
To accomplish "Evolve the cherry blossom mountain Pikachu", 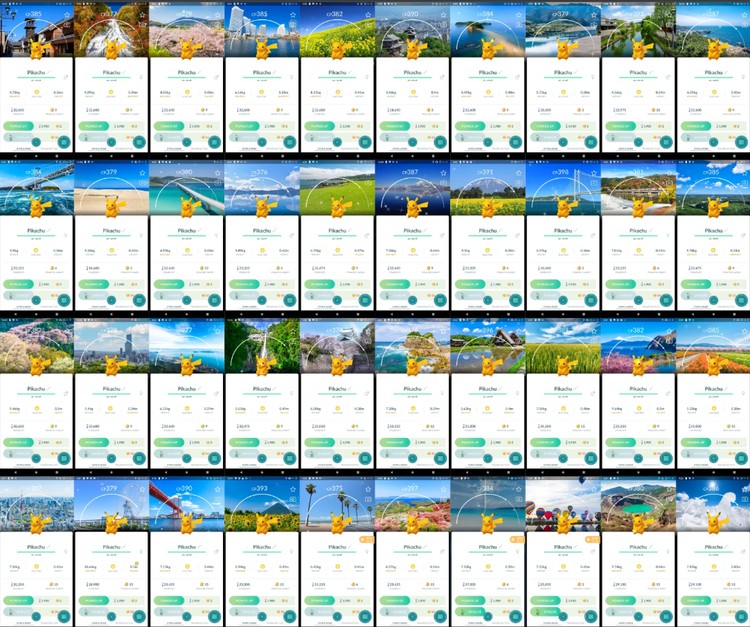I will (19, 453).
